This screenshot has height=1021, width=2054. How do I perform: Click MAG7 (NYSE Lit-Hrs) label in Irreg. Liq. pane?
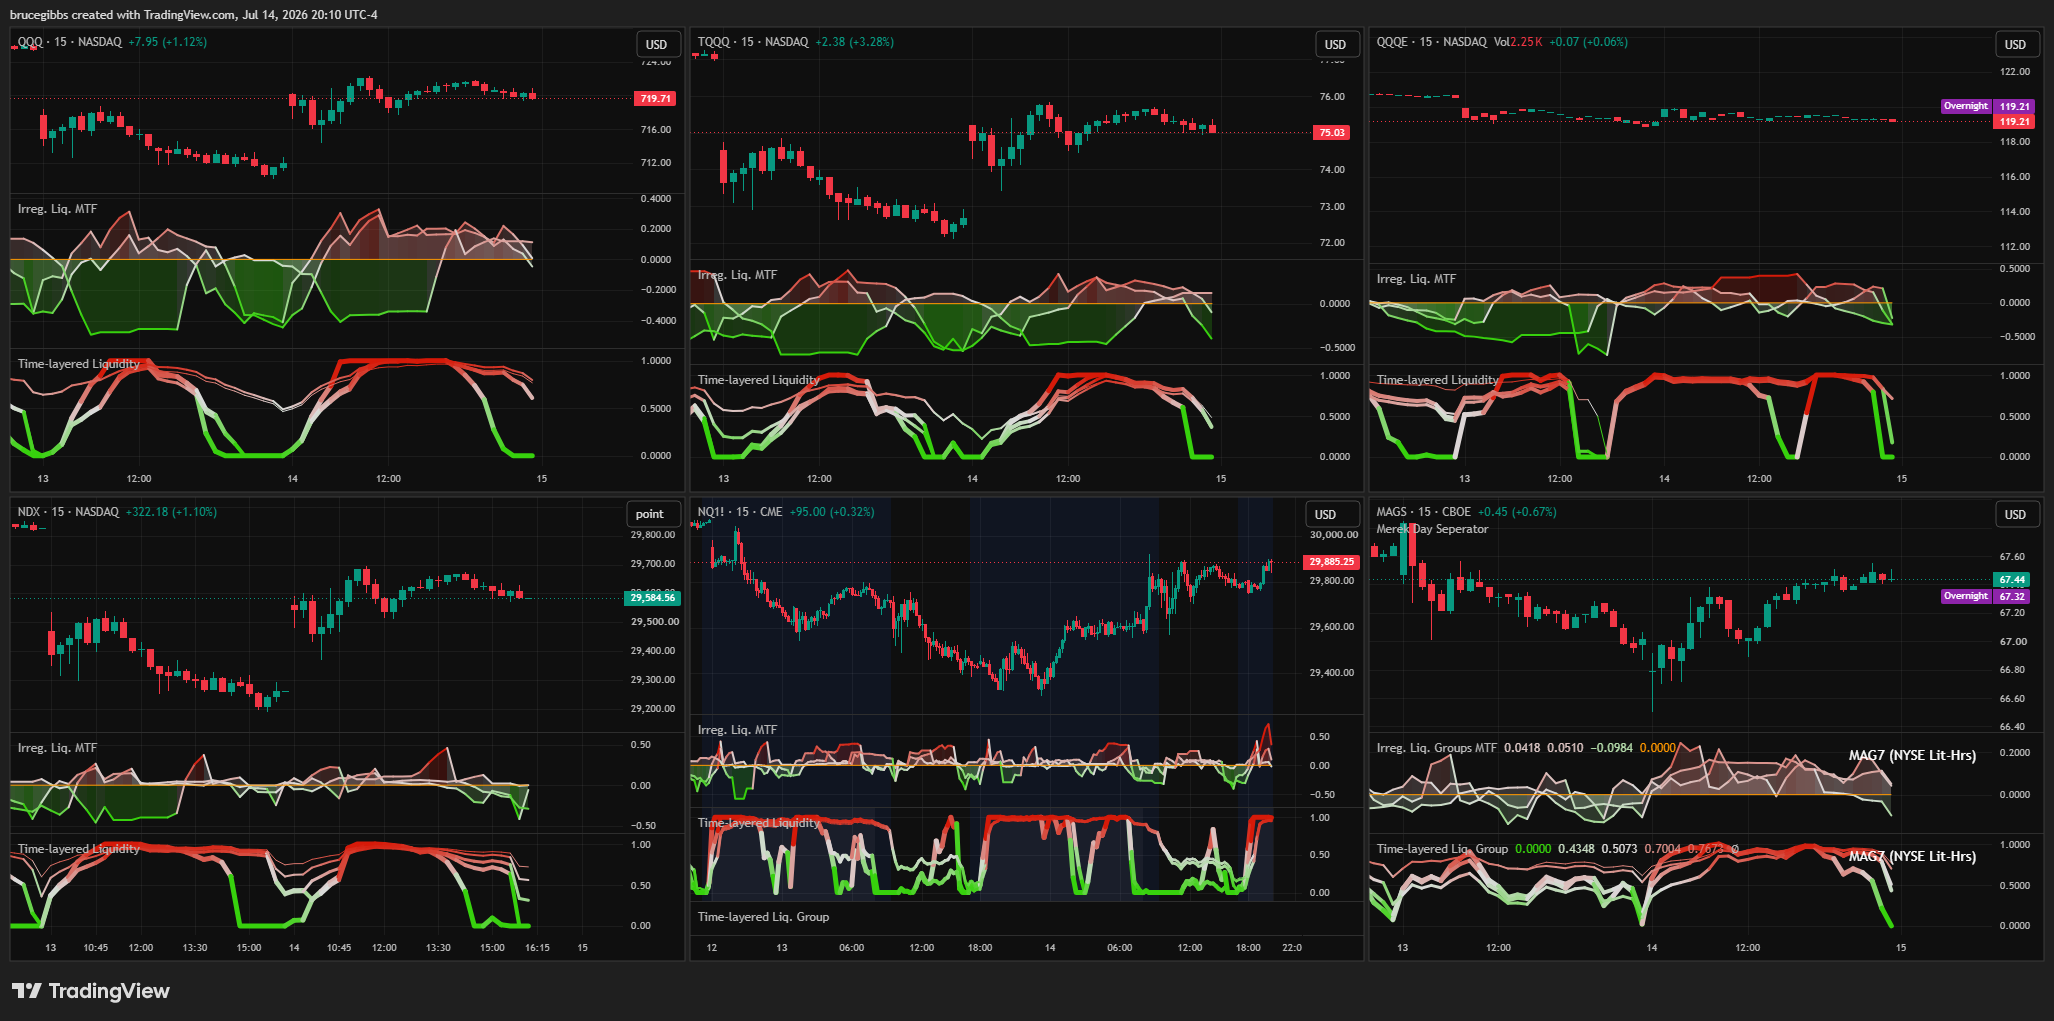pyautogui.click(x=1912, y=756)
